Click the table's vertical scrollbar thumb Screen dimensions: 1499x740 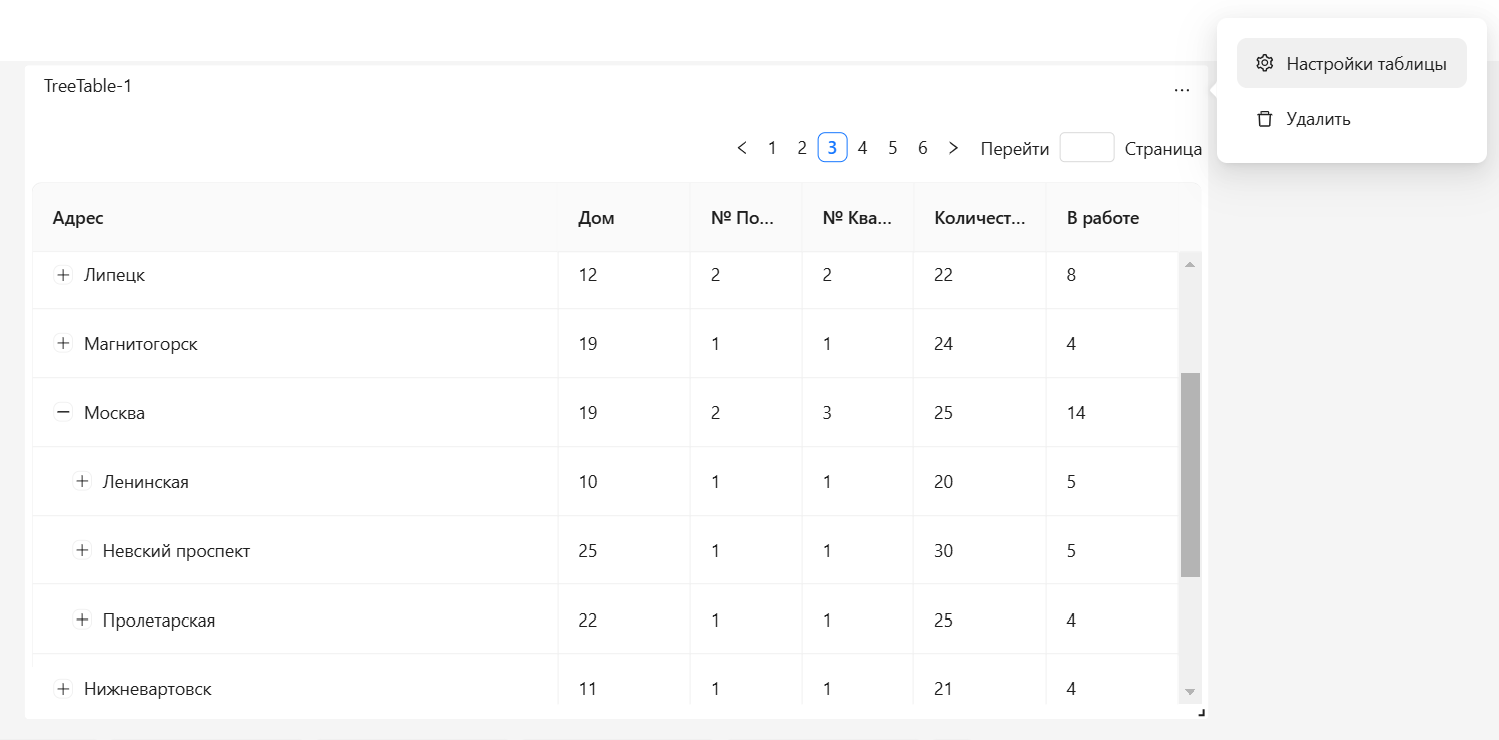(x=1190, y=475)
